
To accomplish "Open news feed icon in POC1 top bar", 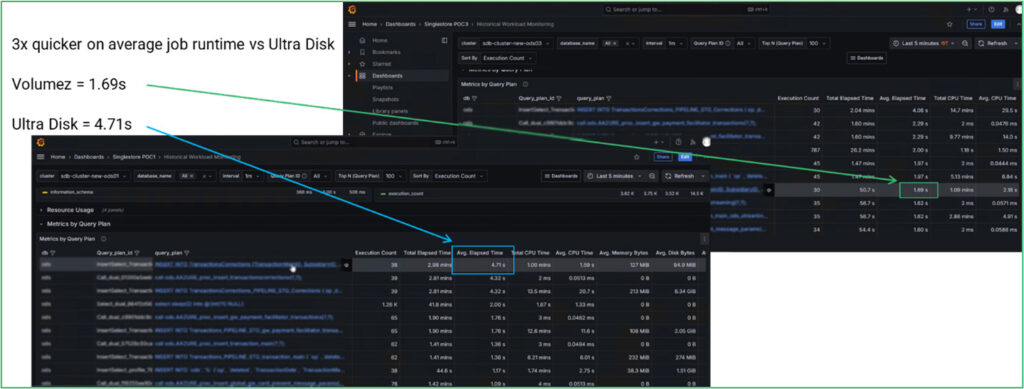I will tap(692, 142).
